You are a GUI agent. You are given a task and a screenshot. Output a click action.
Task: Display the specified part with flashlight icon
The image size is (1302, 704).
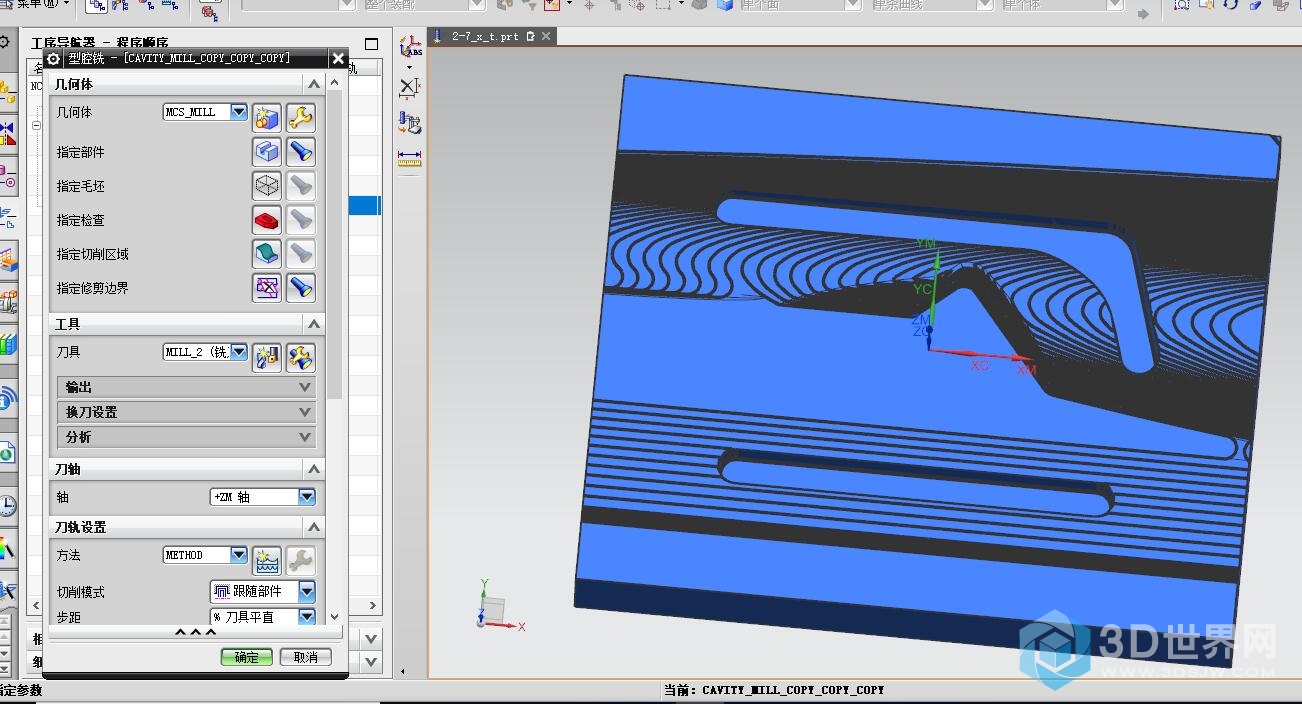pos(300,152)
